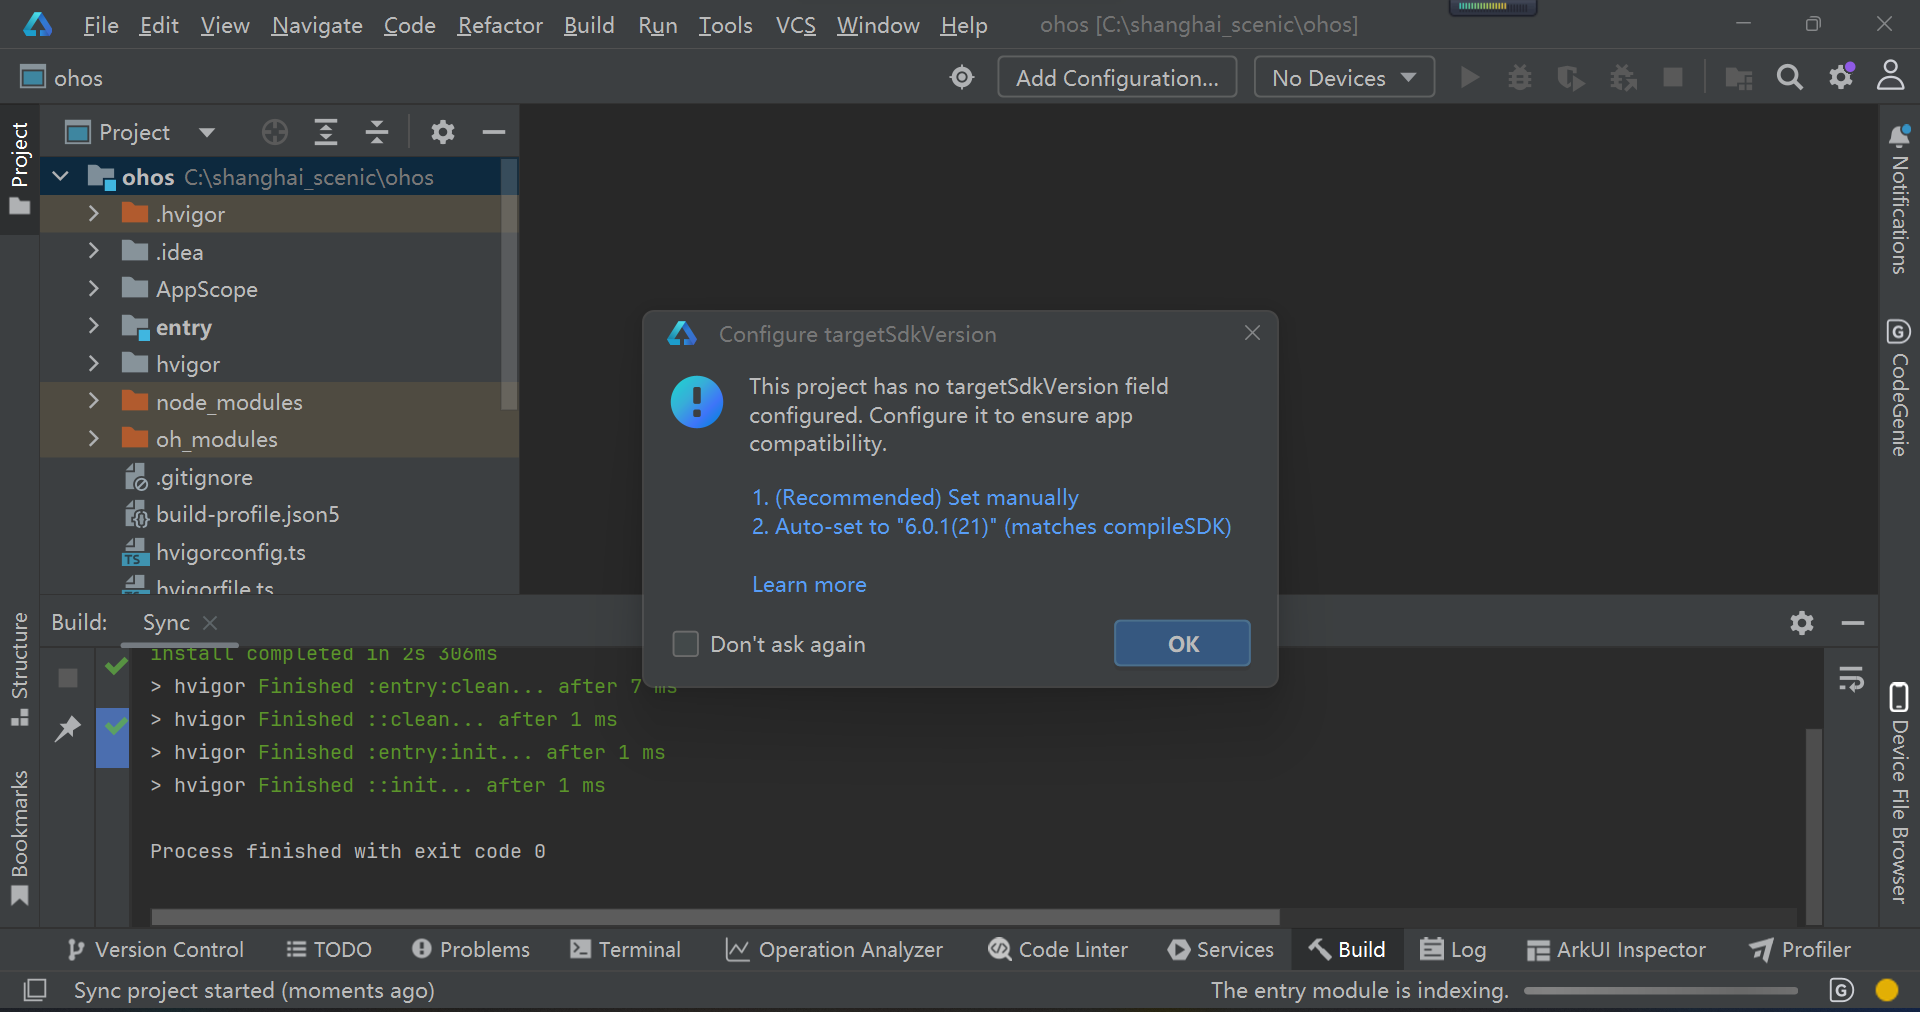Switch to the Terminal tab
1920x1012 pixels.
625,949
